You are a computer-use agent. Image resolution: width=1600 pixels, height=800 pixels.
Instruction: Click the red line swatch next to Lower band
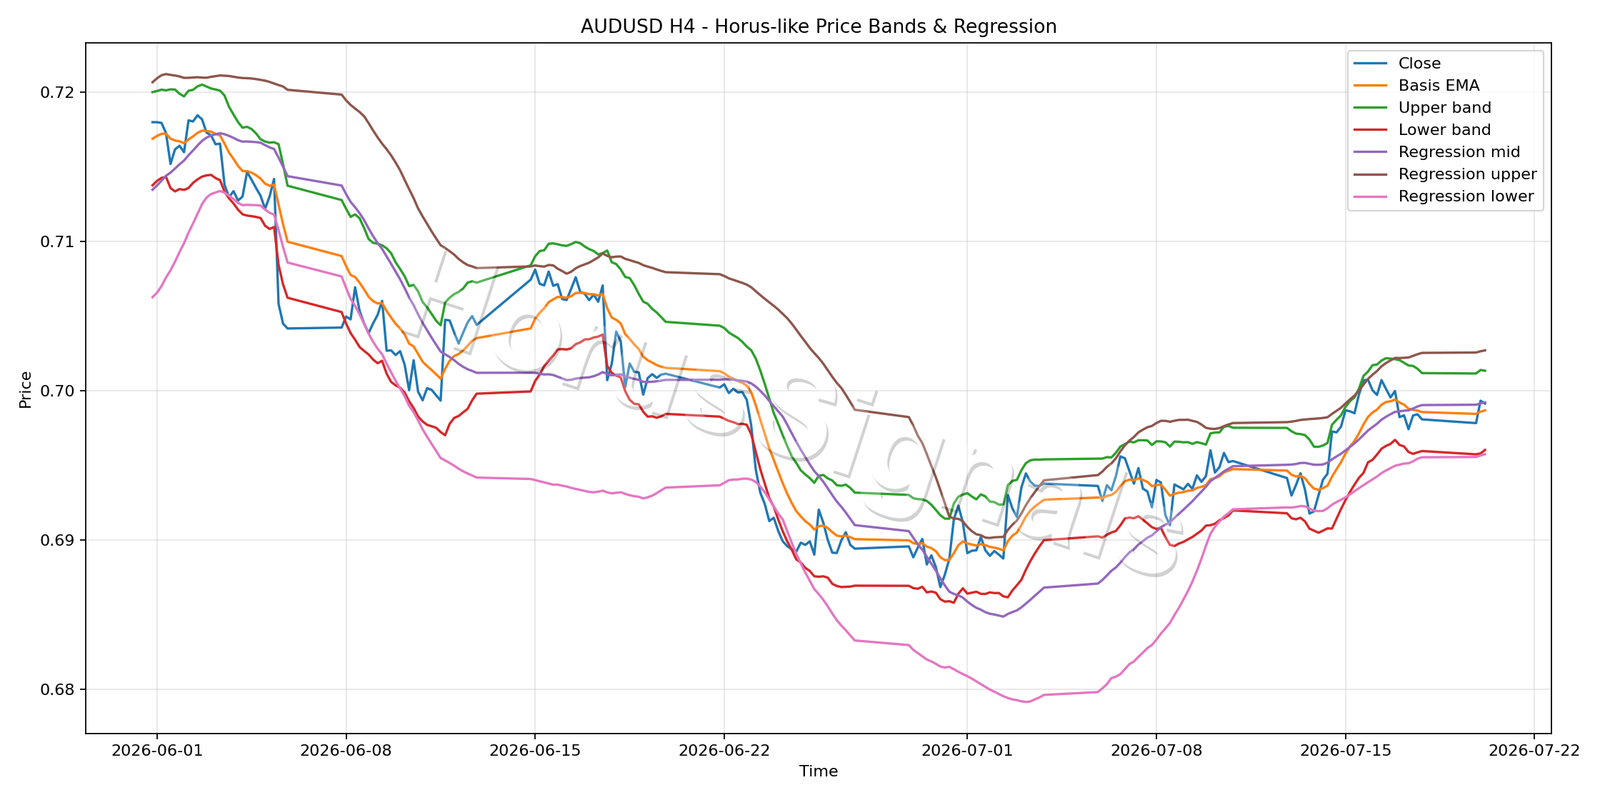click(1370, 130)
